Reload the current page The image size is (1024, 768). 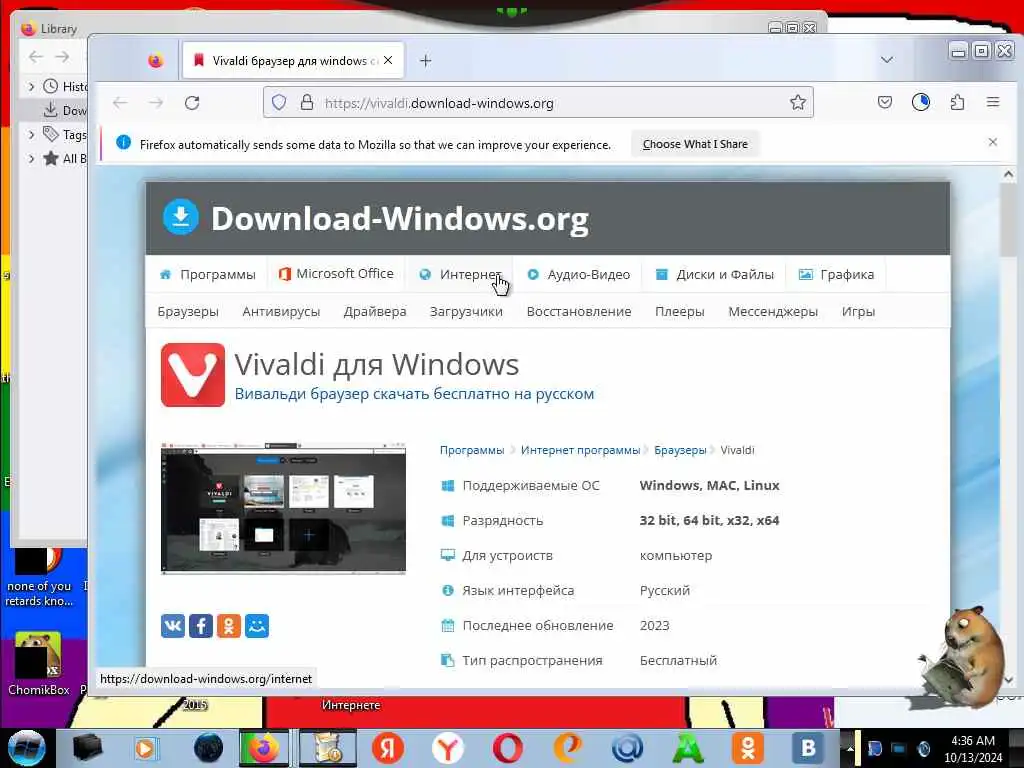191,103
